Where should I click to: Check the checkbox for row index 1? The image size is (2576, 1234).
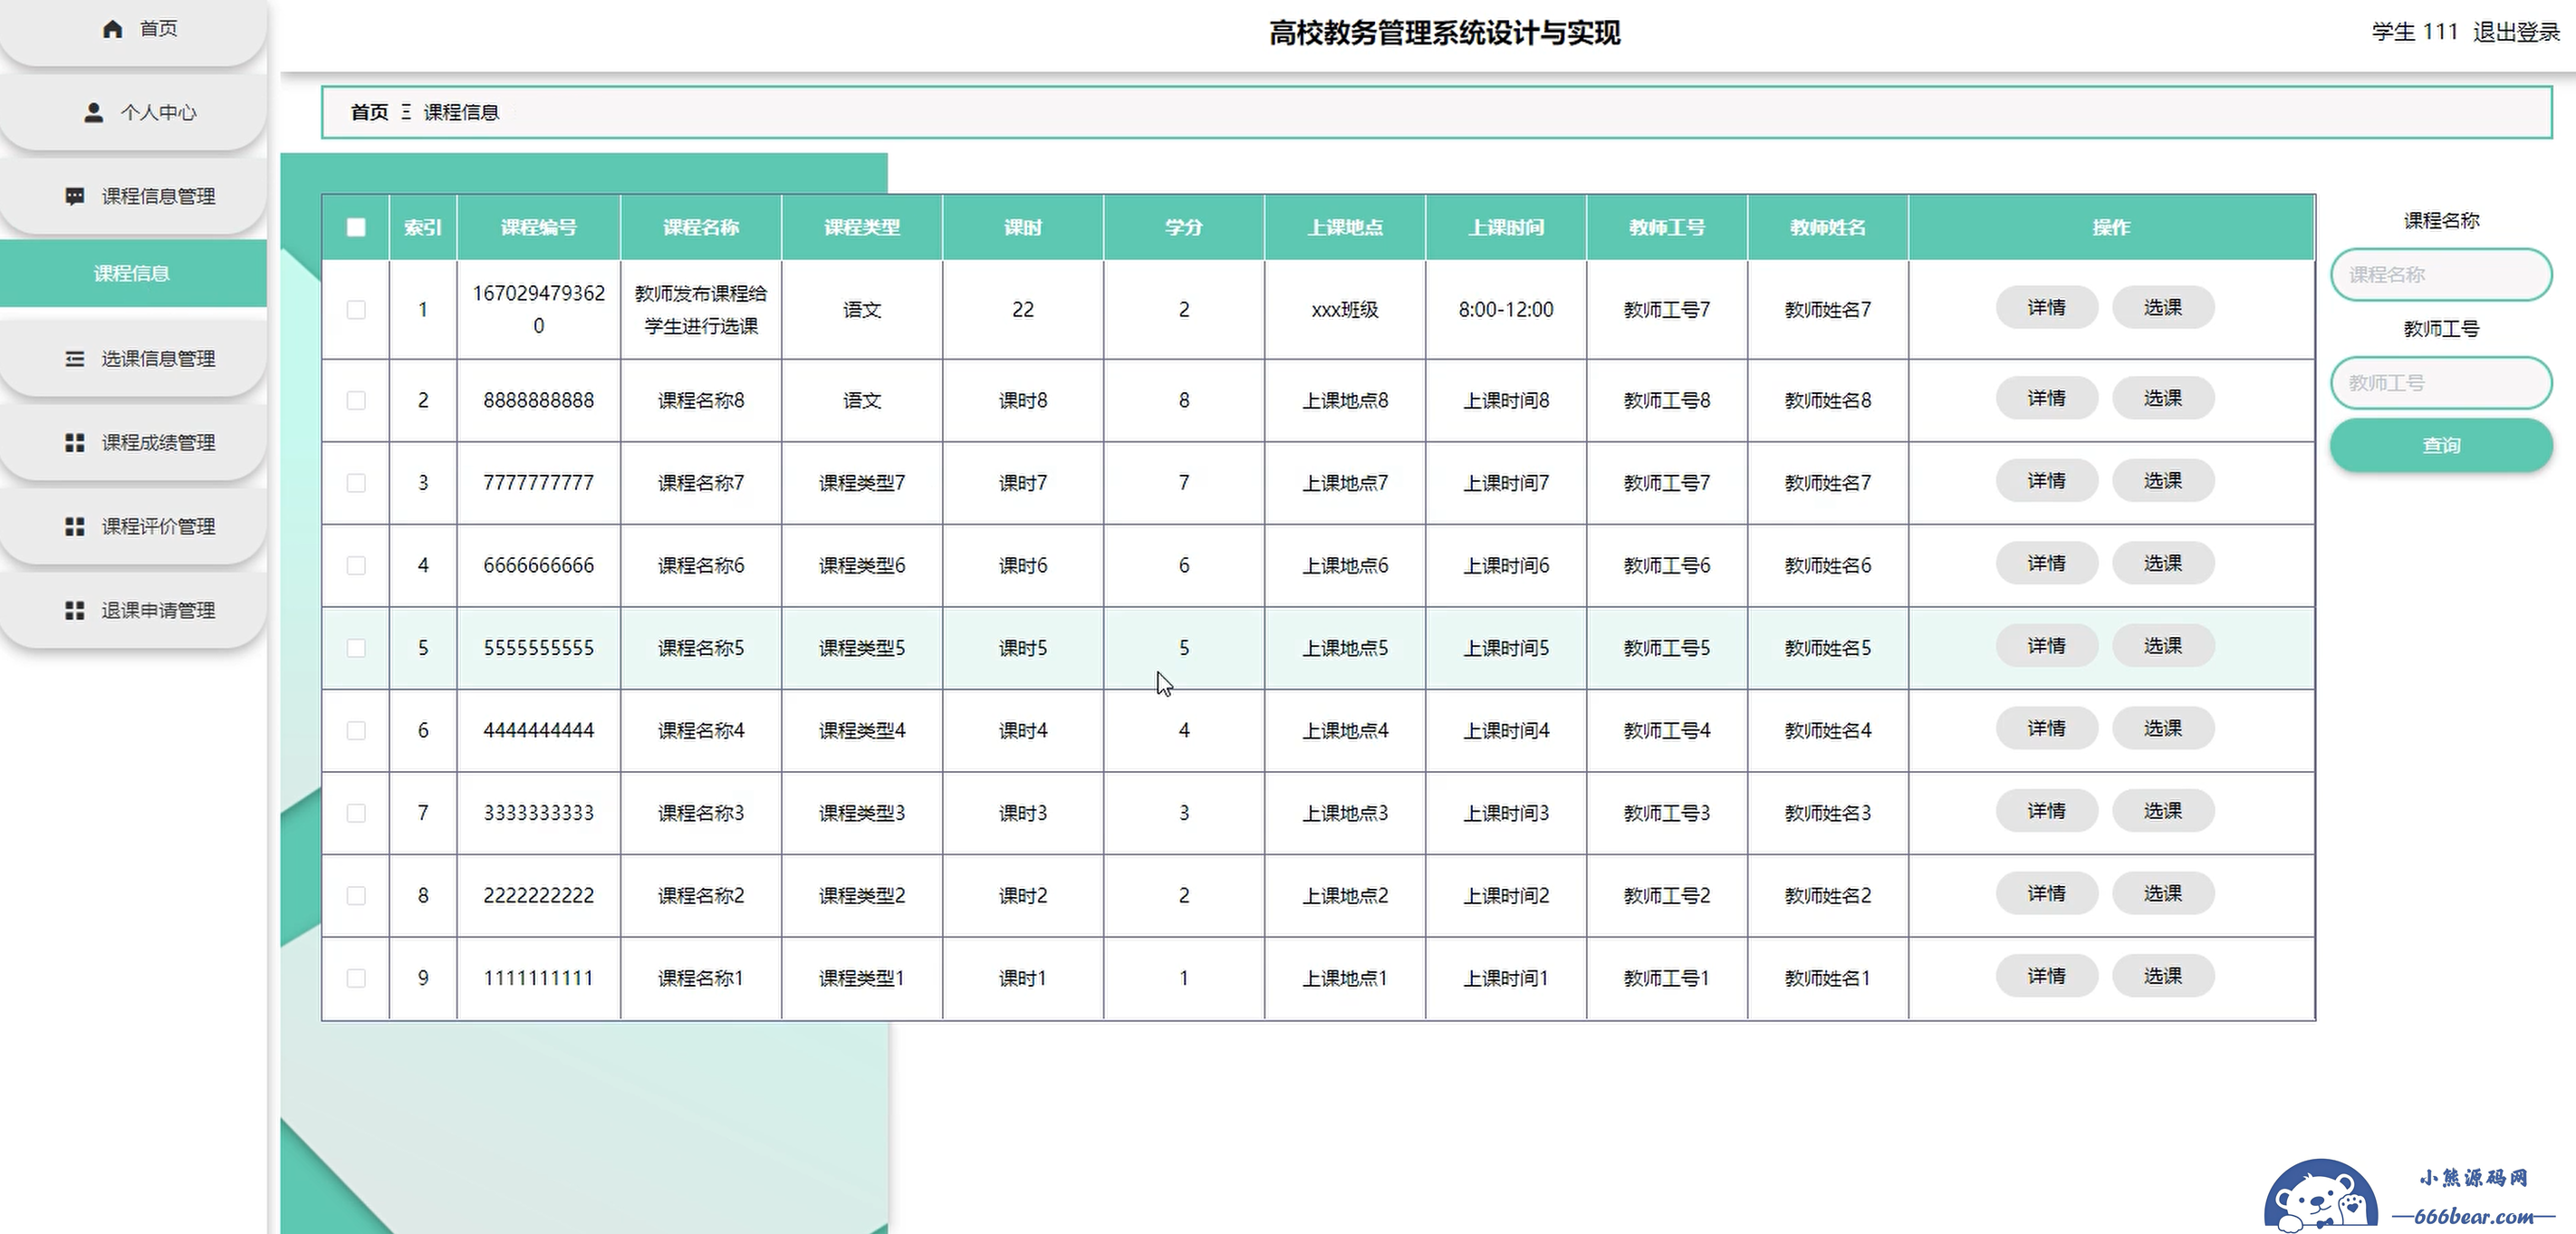356,310
